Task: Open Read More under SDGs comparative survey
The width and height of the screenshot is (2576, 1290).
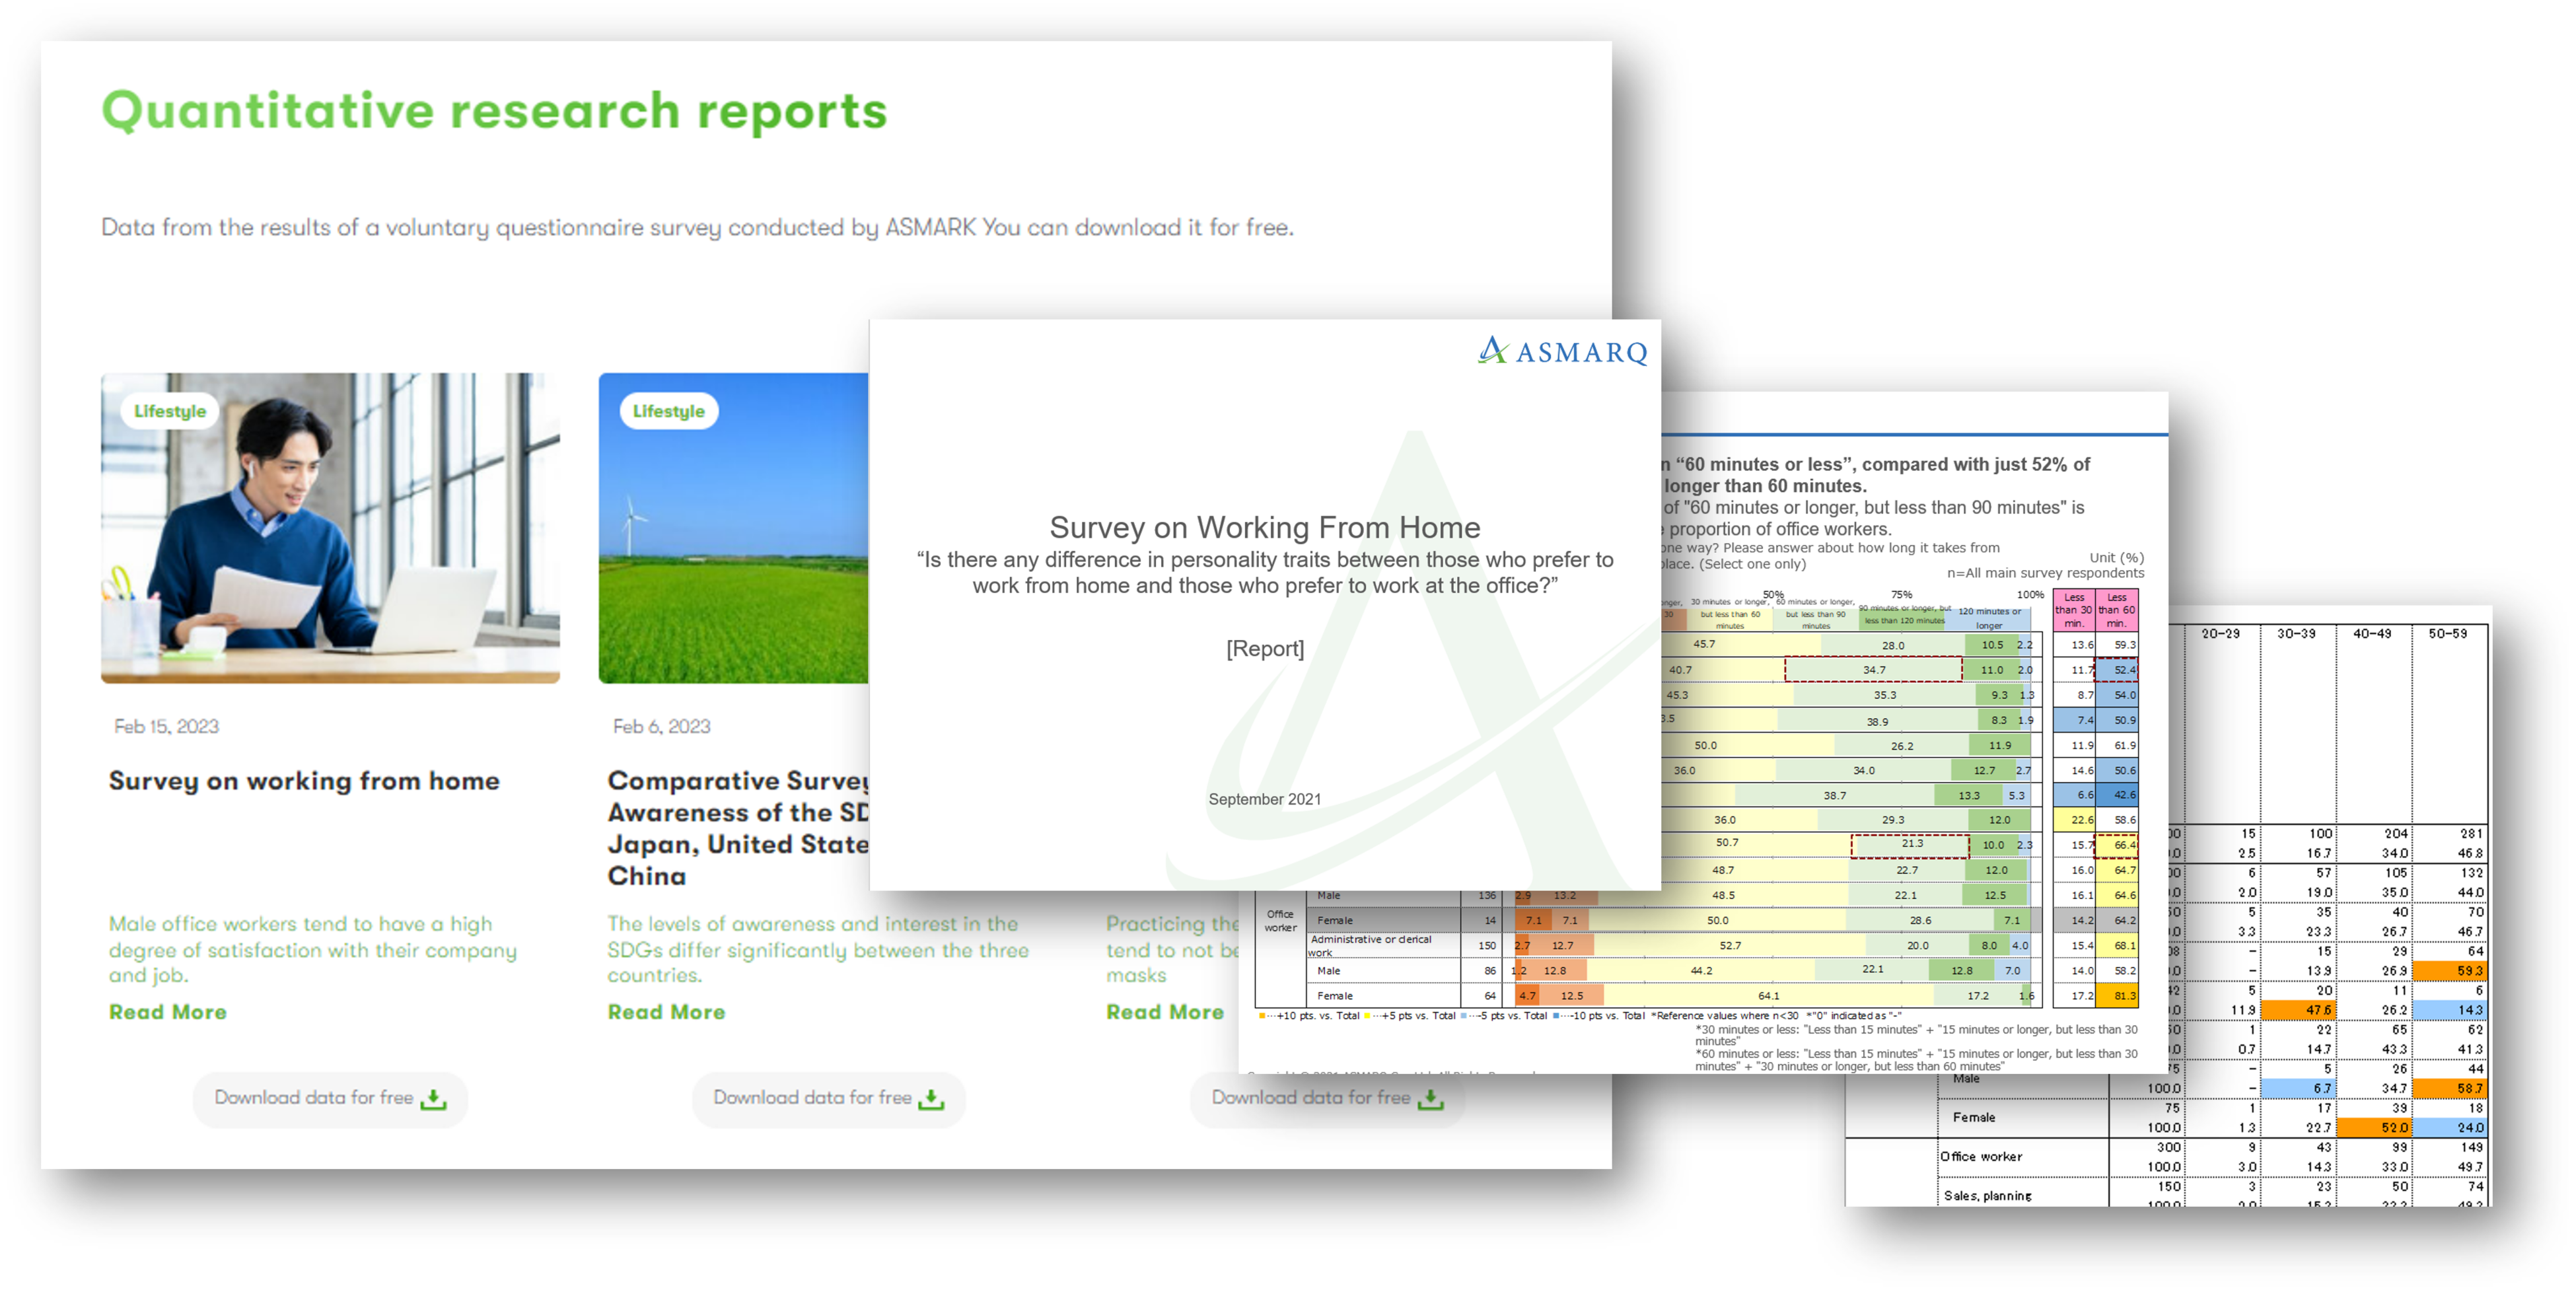Action: (x=666, y=1012)
